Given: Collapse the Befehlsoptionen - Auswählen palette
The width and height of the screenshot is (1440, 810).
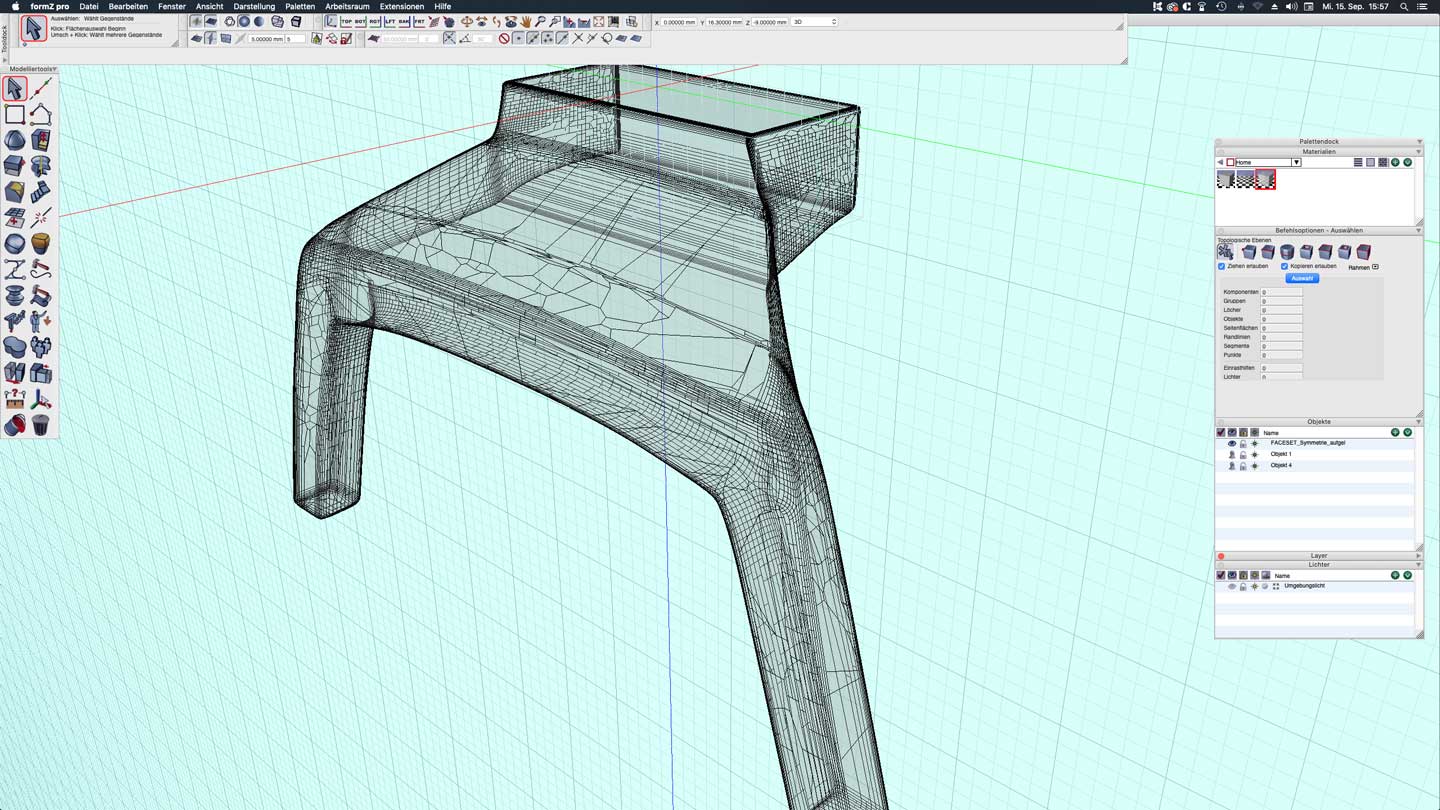Looking at the screenshot, I should [x=1418, y=231].
